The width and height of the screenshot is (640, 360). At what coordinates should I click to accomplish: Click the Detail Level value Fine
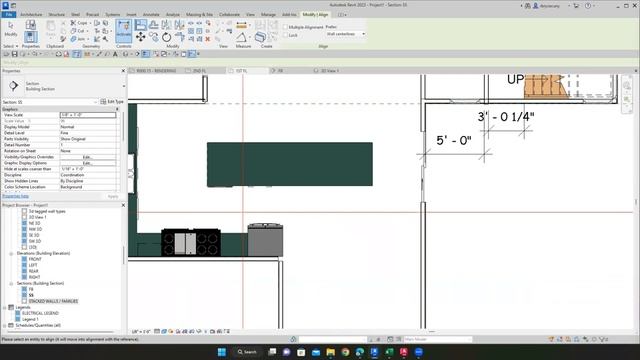88,133
